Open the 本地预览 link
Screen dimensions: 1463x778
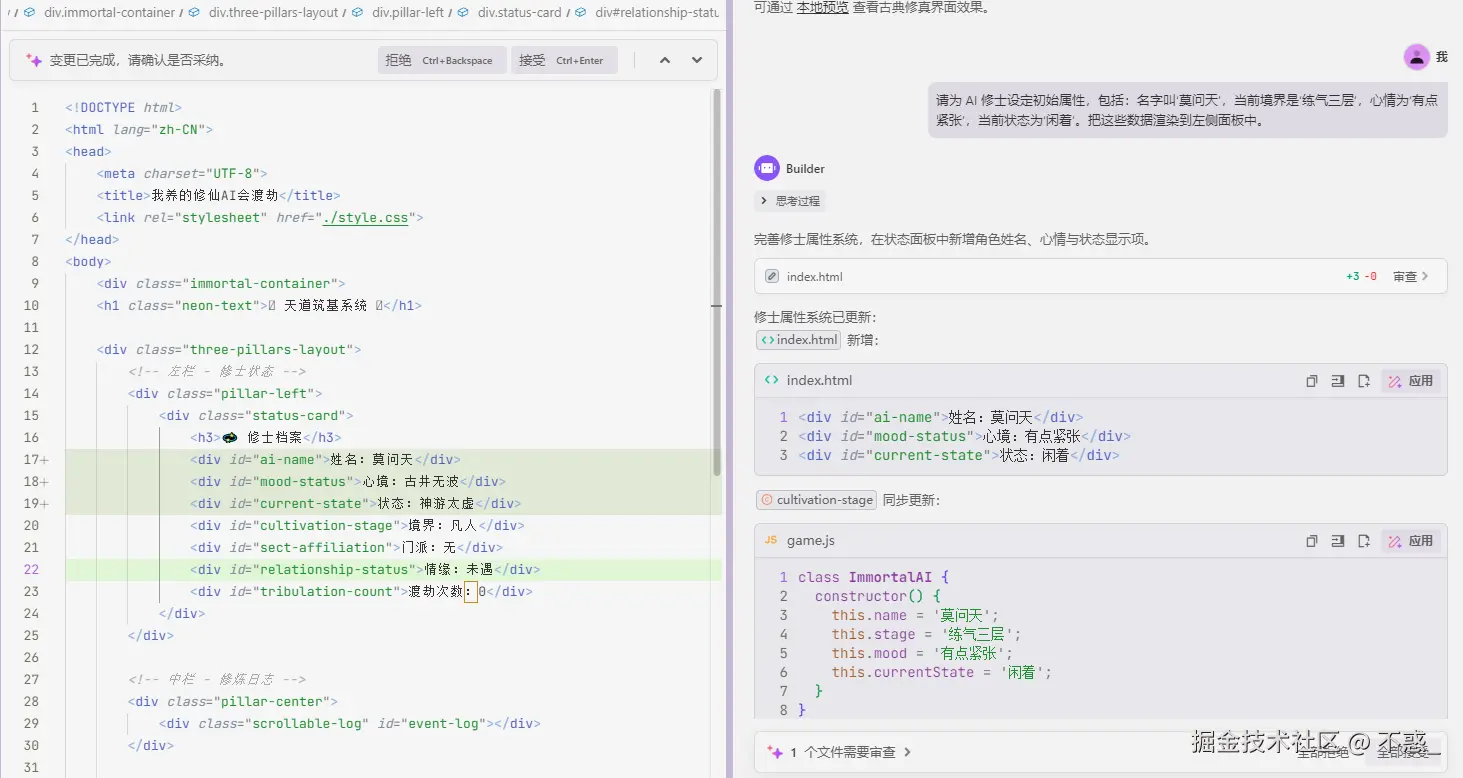coord(823,7)
